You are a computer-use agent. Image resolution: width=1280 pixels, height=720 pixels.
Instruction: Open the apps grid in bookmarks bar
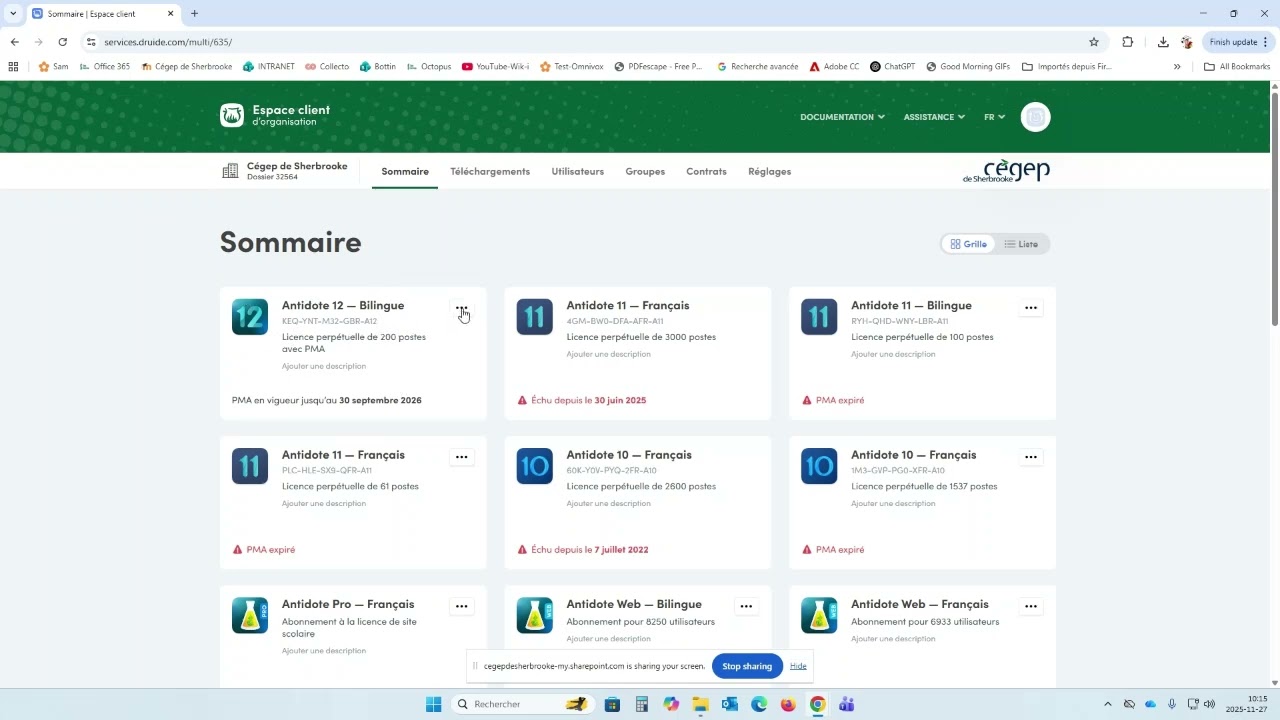[13, 67]
